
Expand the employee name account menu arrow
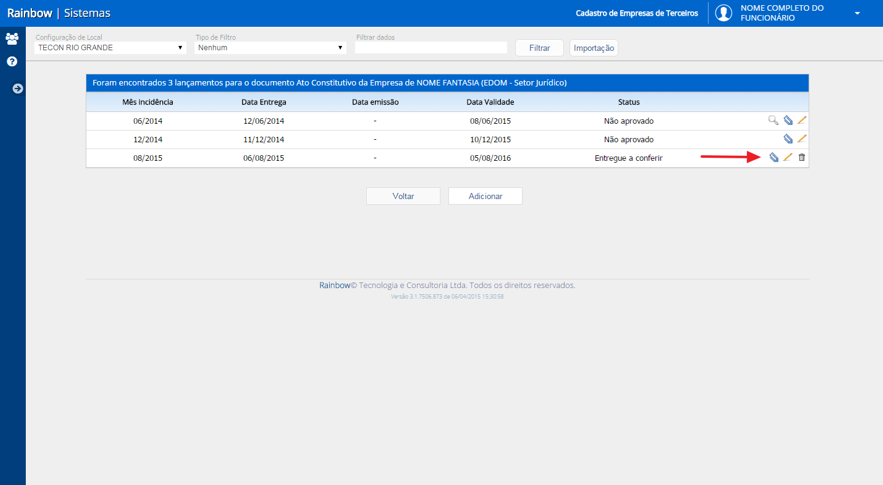[x=857, y=13]
